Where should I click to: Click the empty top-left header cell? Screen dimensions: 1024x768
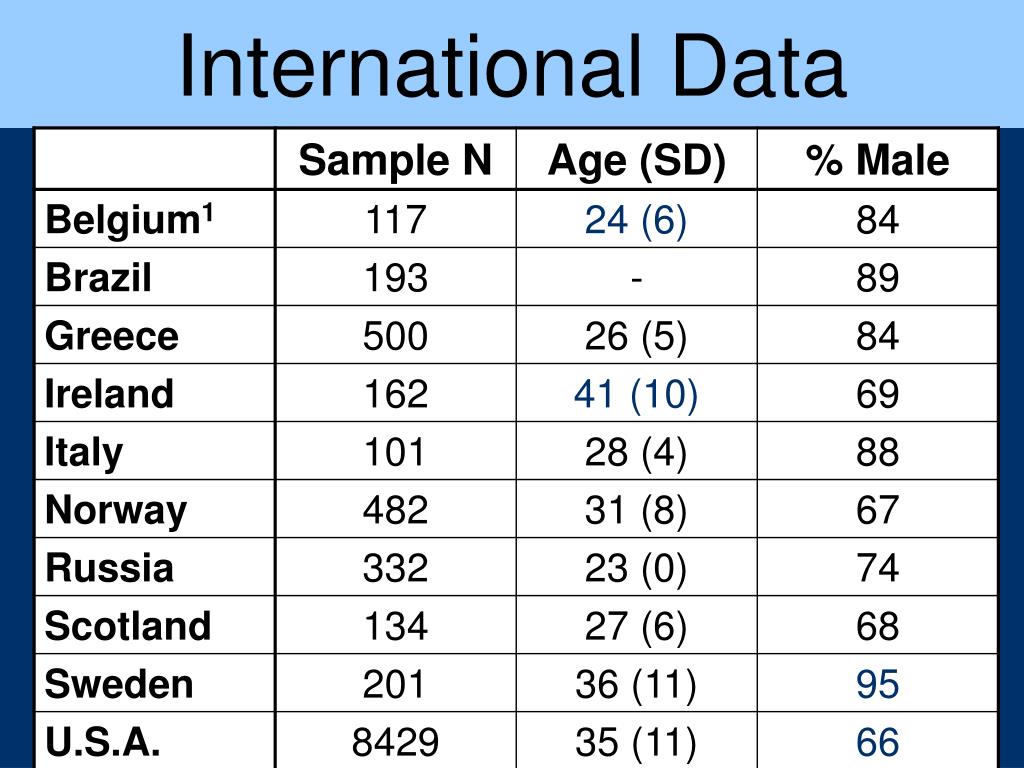click(155, 159)
